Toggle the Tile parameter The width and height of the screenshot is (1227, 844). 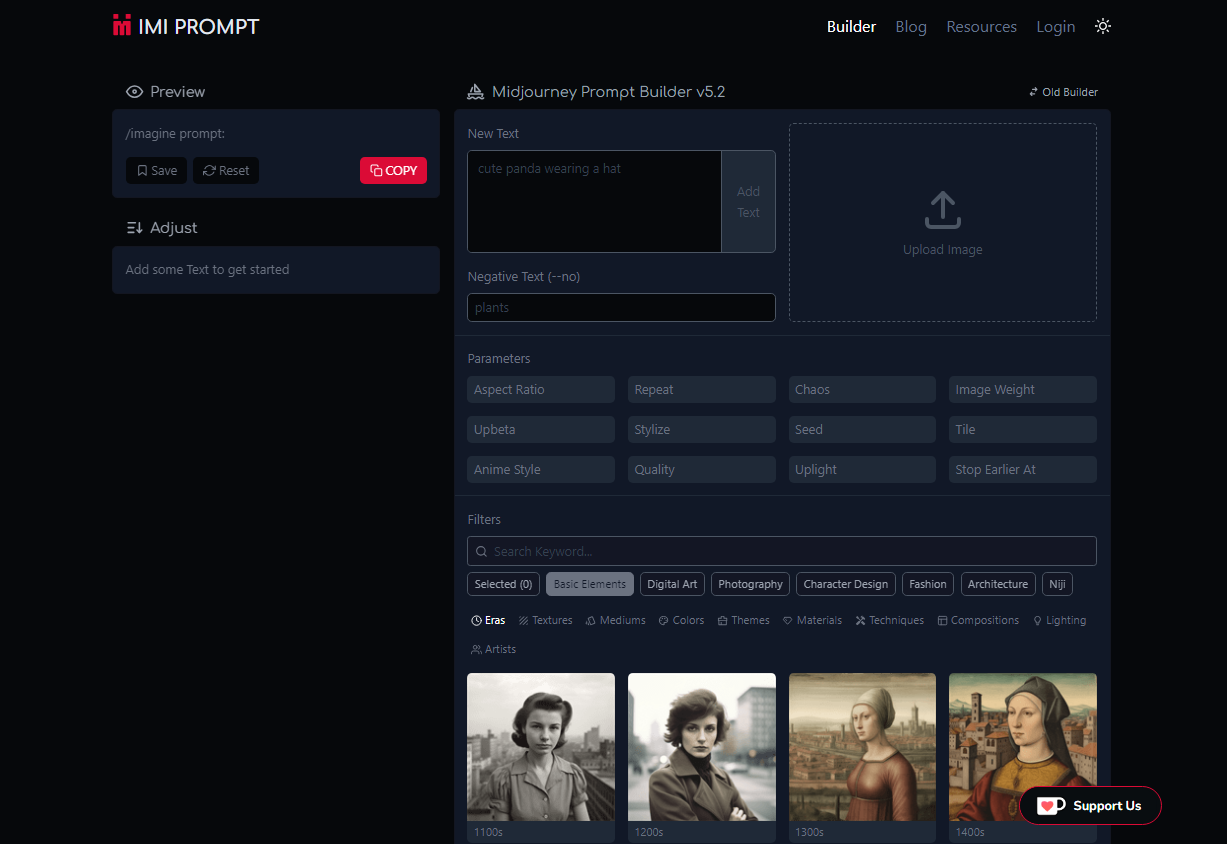pos(1023,430)
